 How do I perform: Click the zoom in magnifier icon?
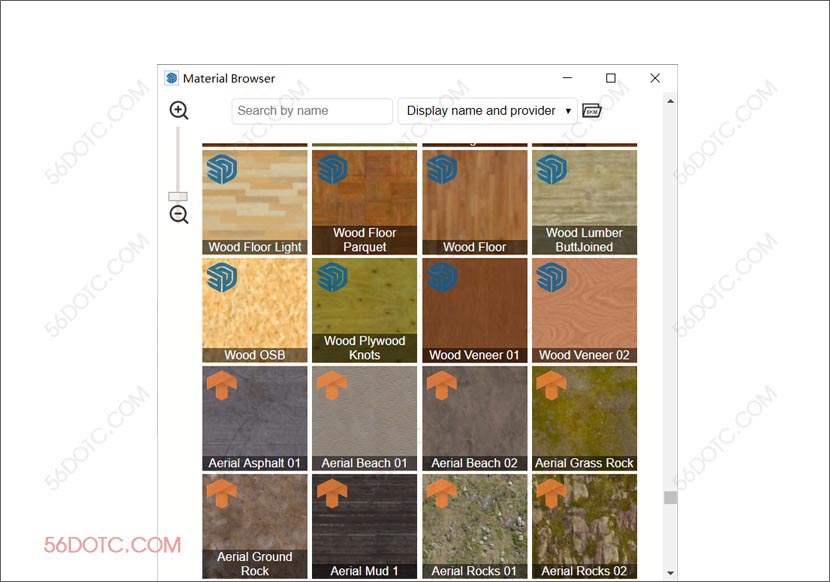(179, 110)
